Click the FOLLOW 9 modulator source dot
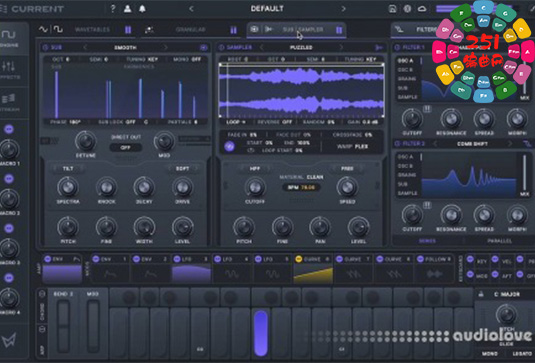Screen dimensions: 535x363 [x=420, y=259]
